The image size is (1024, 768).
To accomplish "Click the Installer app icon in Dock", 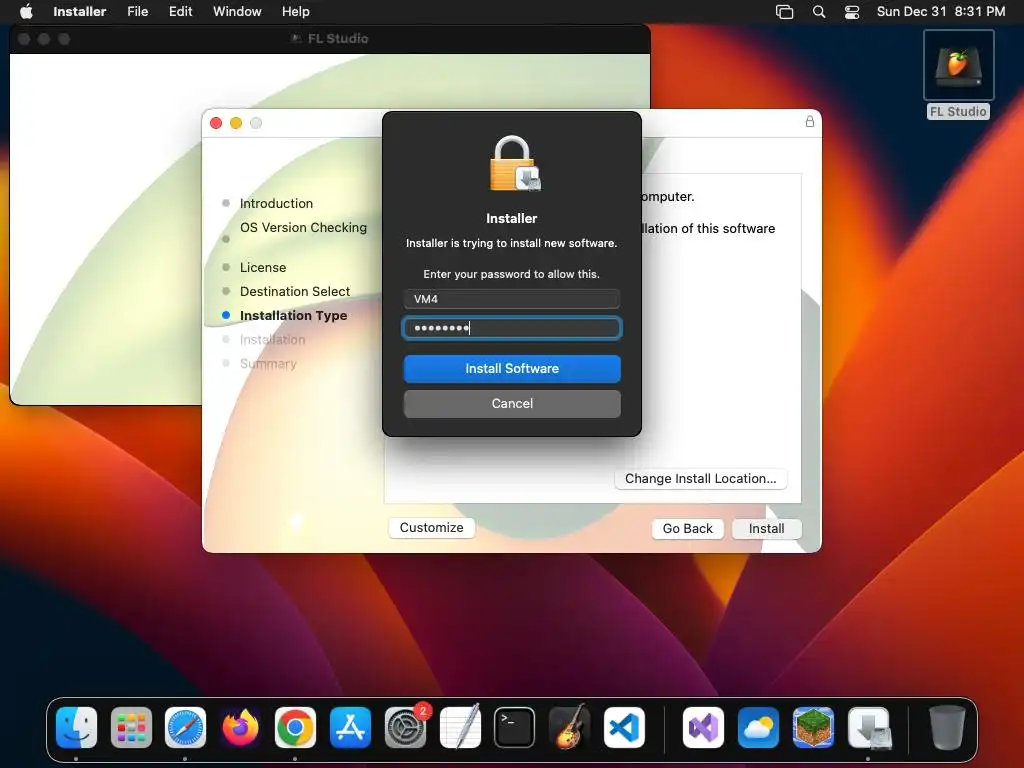I will coord(869,728).
